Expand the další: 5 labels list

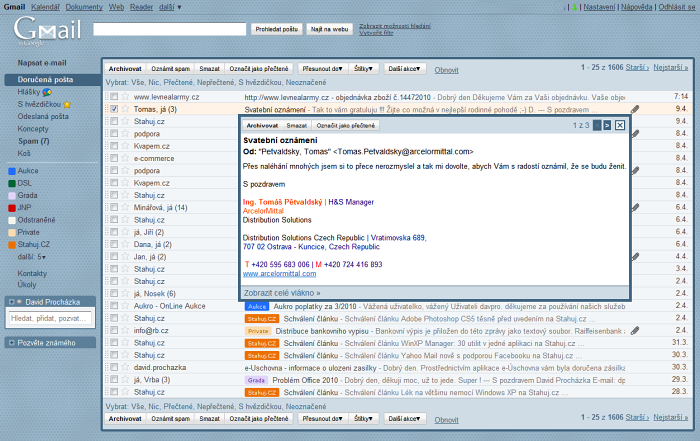(x=32, y=257)
